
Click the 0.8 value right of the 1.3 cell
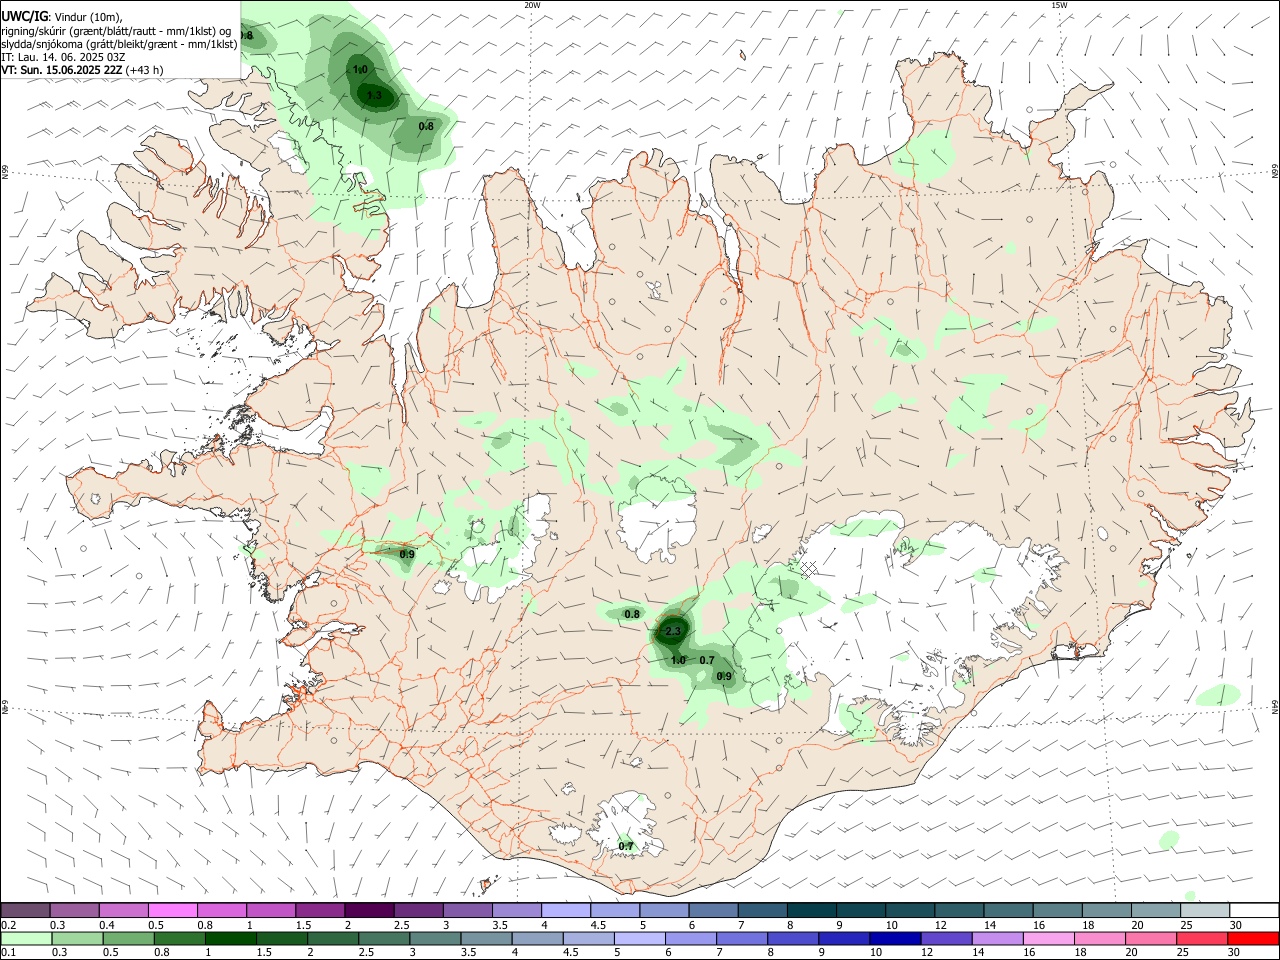[x=426, y=126]
